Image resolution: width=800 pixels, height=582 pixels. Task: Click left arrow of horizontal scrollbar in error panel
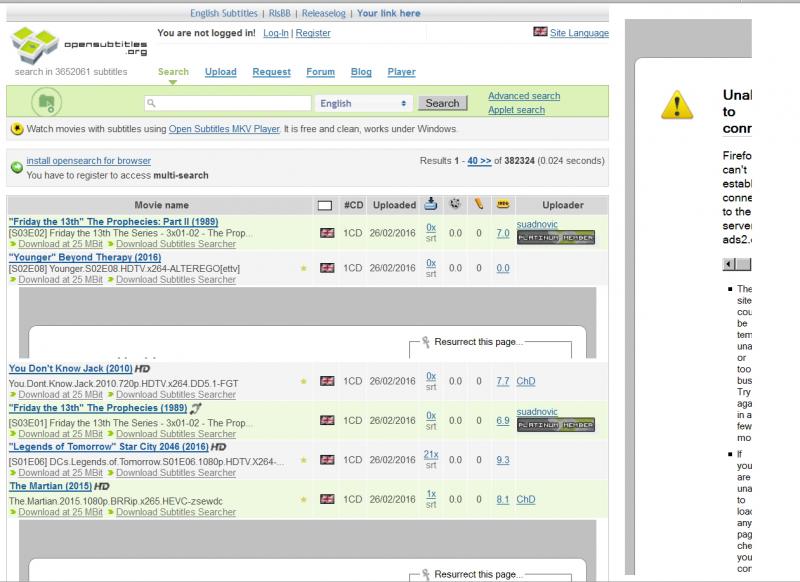click(x=729, y=265)
